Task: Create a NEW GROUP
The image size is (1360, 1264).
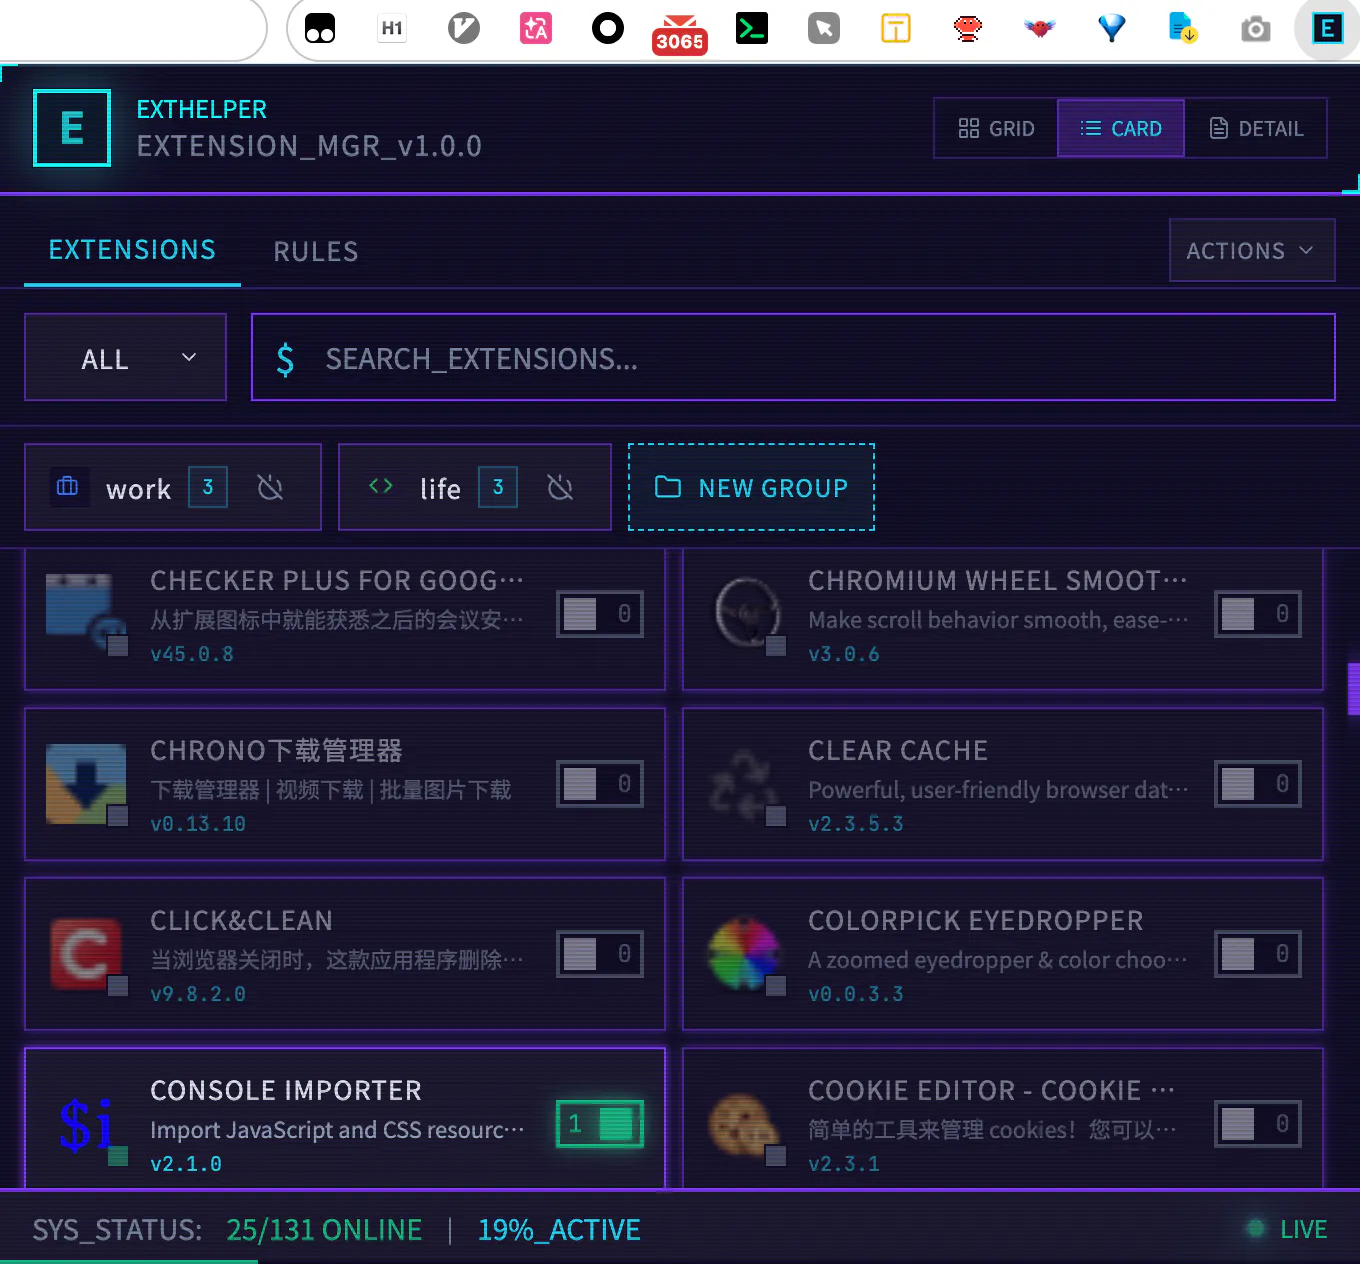Action: coord(751,487)
